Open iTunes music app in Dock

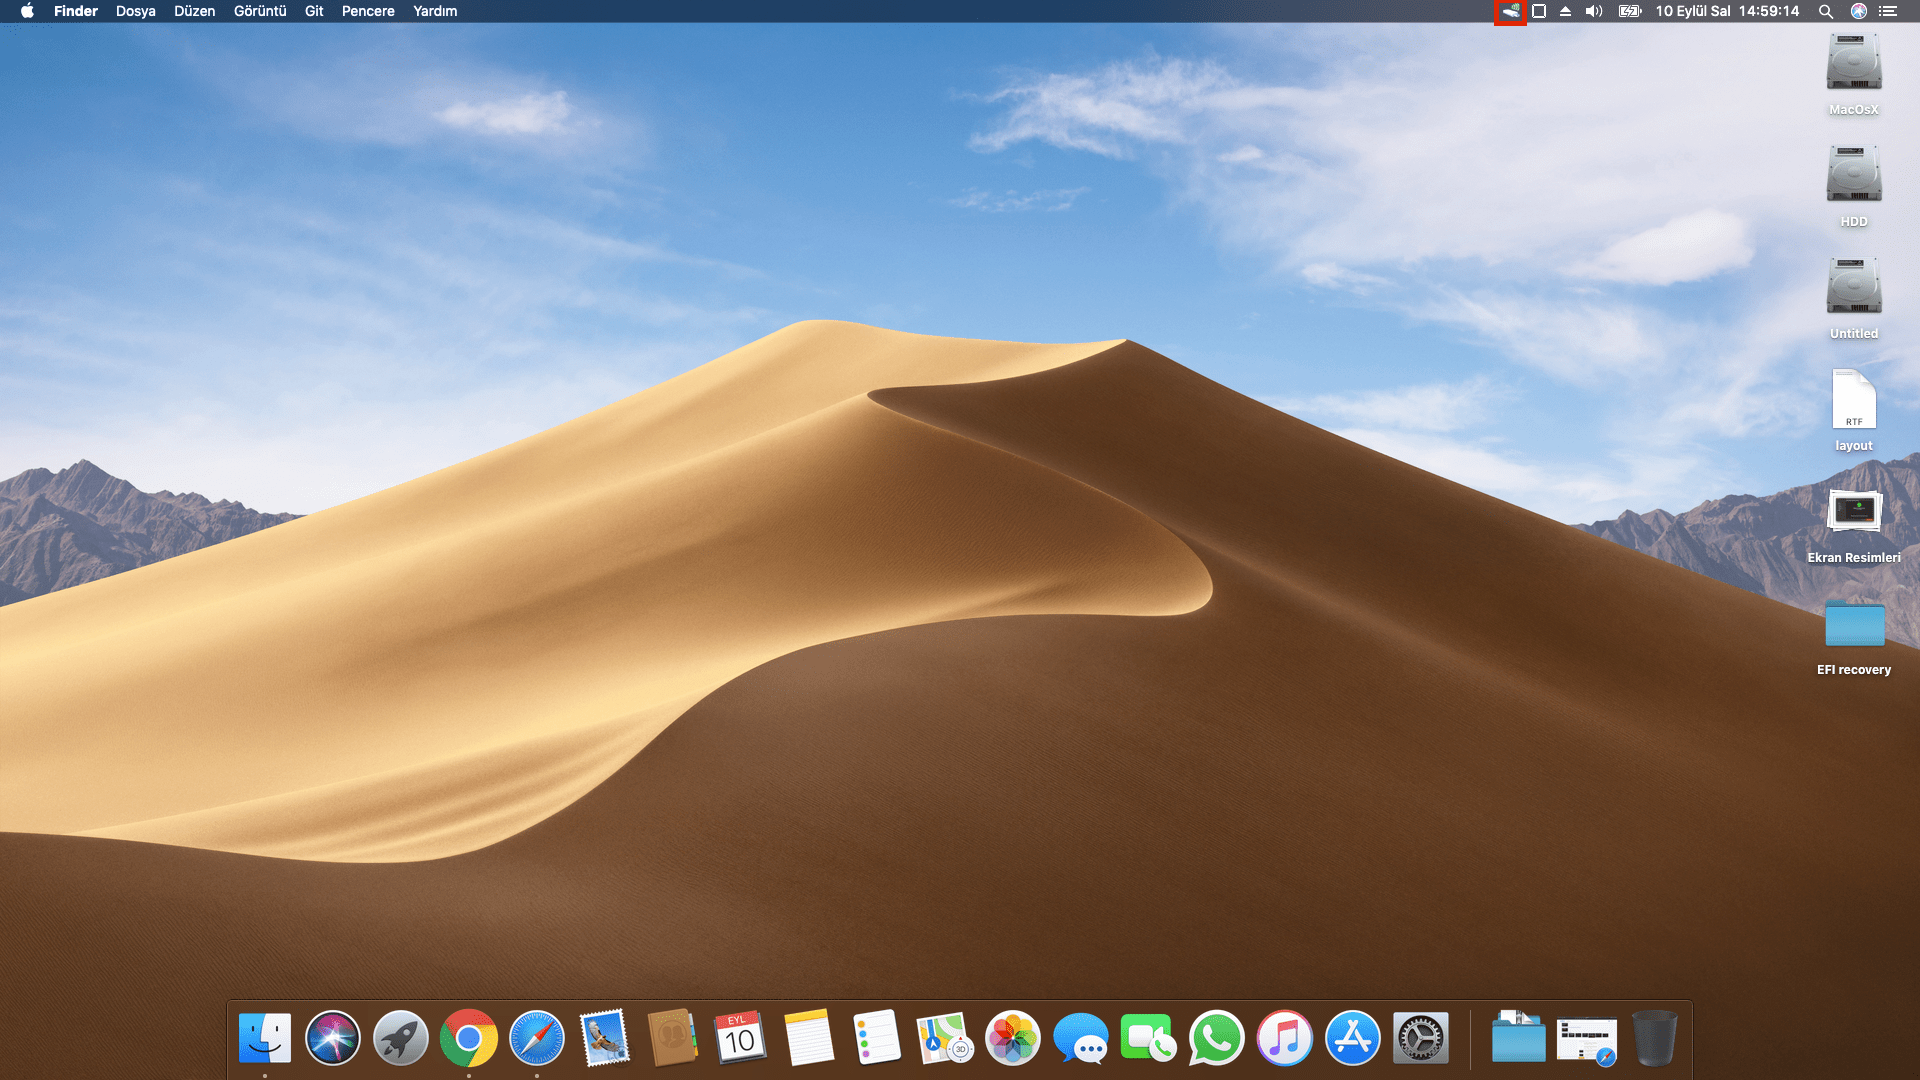(1284, 1038)
